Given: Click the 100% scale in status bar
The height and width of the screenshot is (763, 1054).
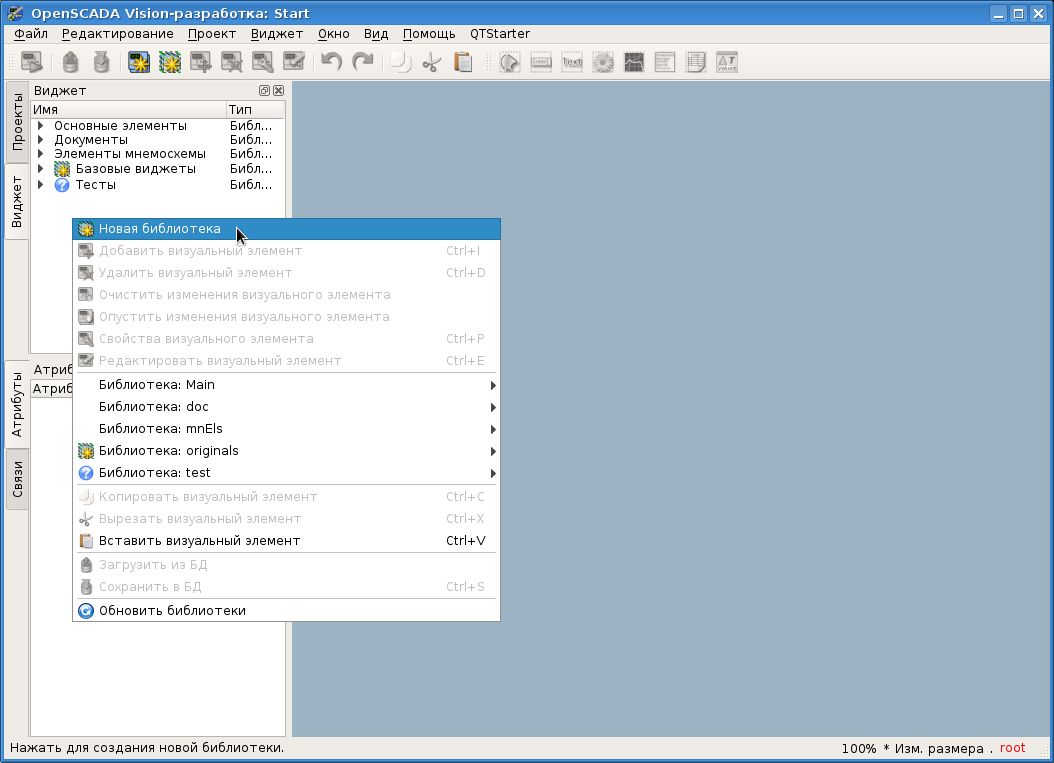Looking at the screenshot, I should tap(858, 749).
